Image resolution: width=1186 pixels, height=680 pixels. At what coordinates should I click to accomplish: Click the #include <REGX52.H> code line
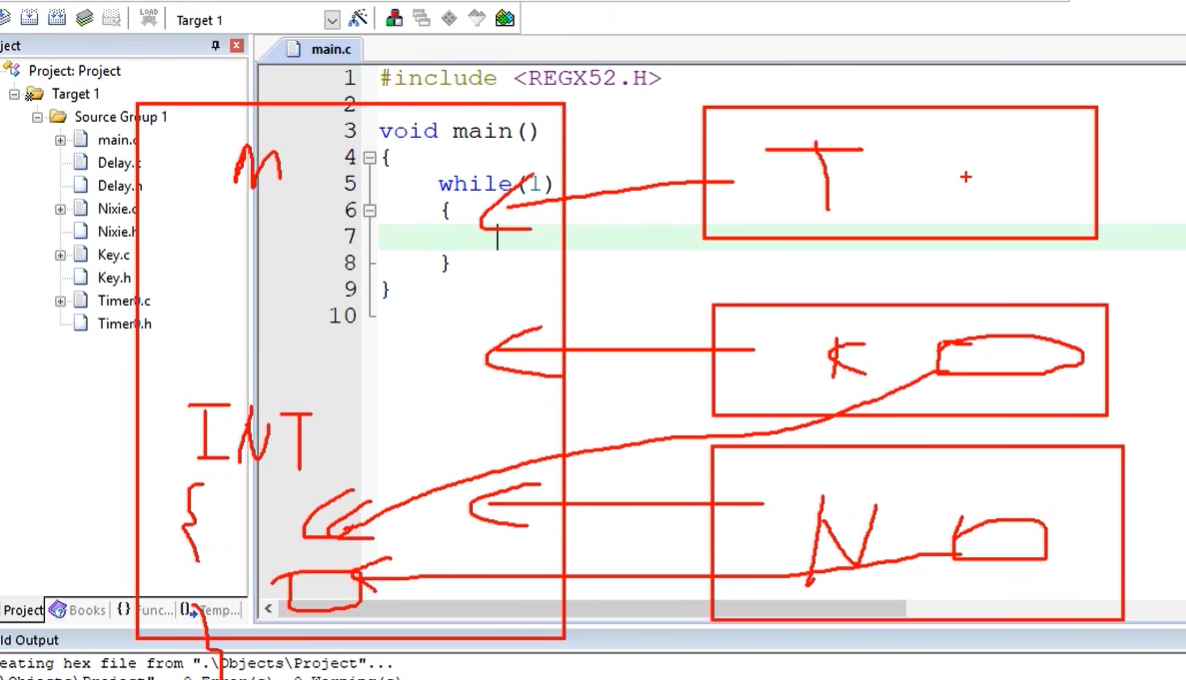520,79
